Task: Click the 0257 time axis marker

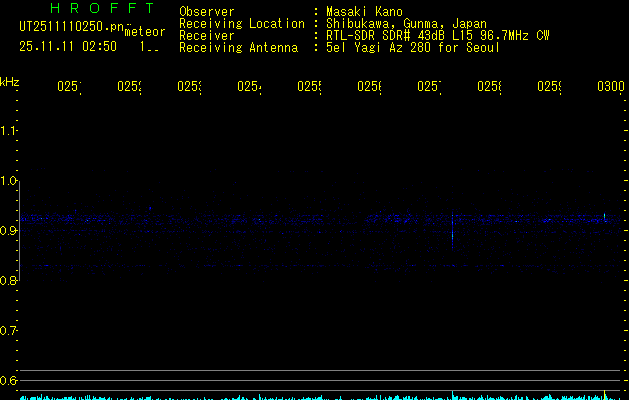Action: click(429, 87)
